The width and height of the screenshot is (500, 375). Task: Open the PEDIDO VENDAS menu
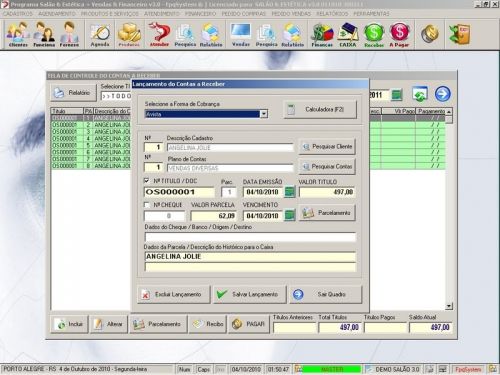tap(291, 14)
